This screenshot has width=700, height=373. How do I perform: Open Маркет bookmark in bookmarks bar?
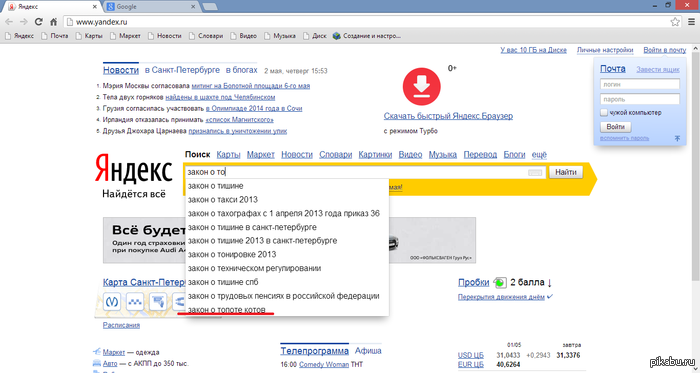click(125, 36)
